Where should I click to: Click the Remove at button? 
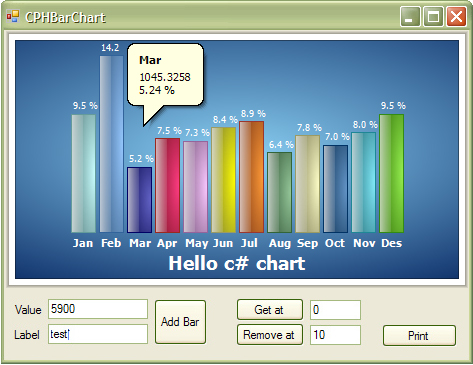point(270,335)
